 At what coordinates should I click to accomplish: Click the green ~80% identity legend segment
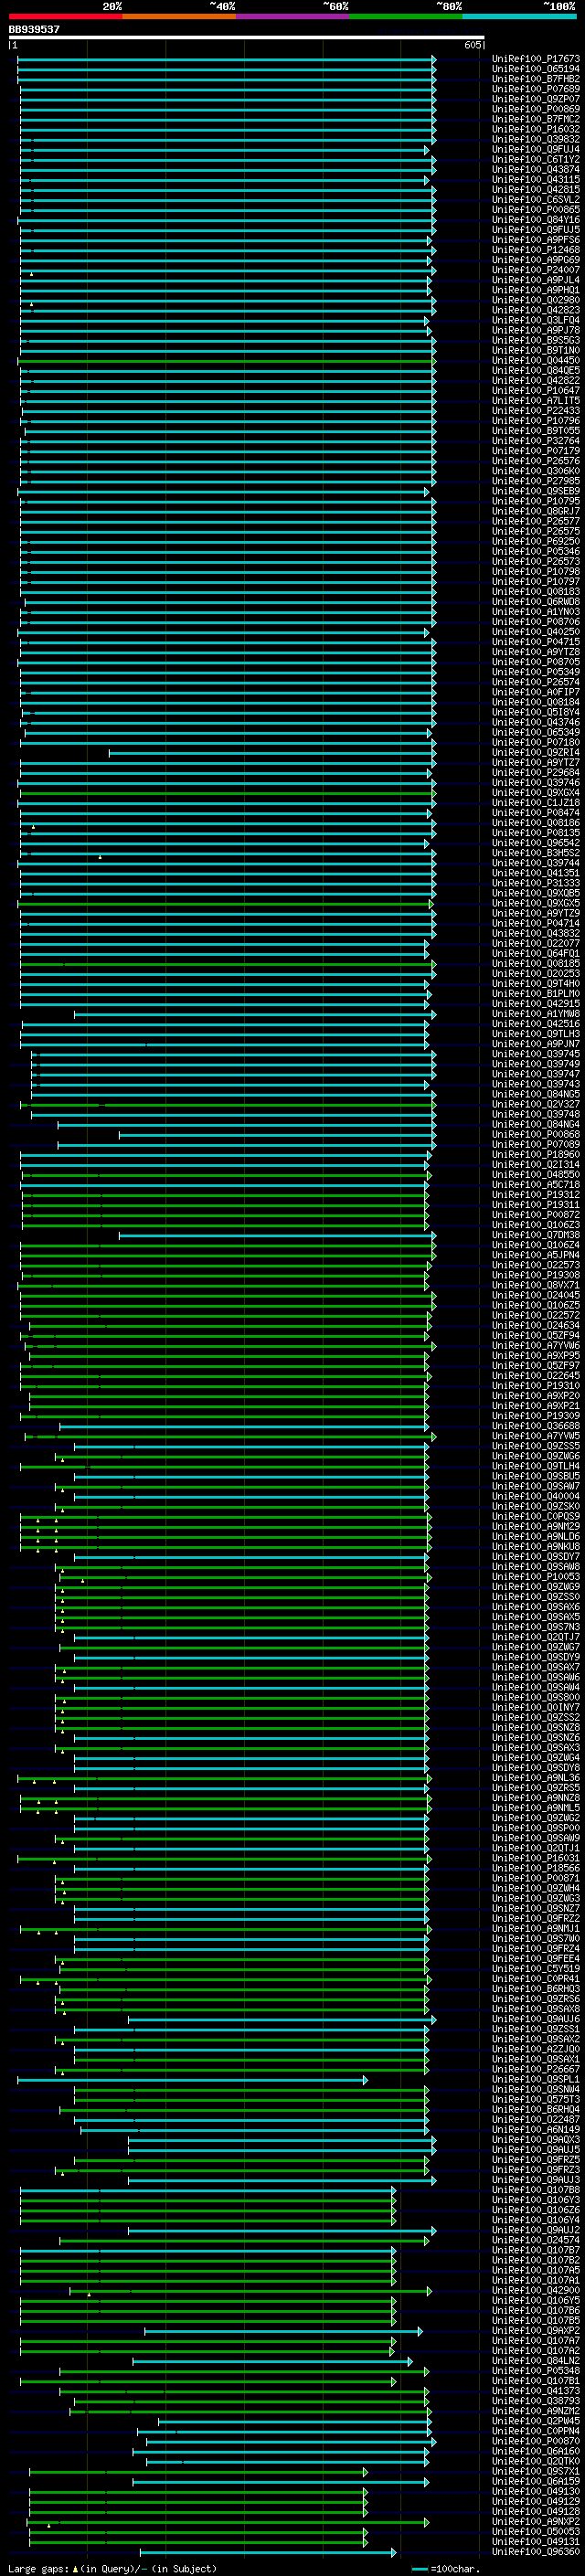click(x=406, y=17)
